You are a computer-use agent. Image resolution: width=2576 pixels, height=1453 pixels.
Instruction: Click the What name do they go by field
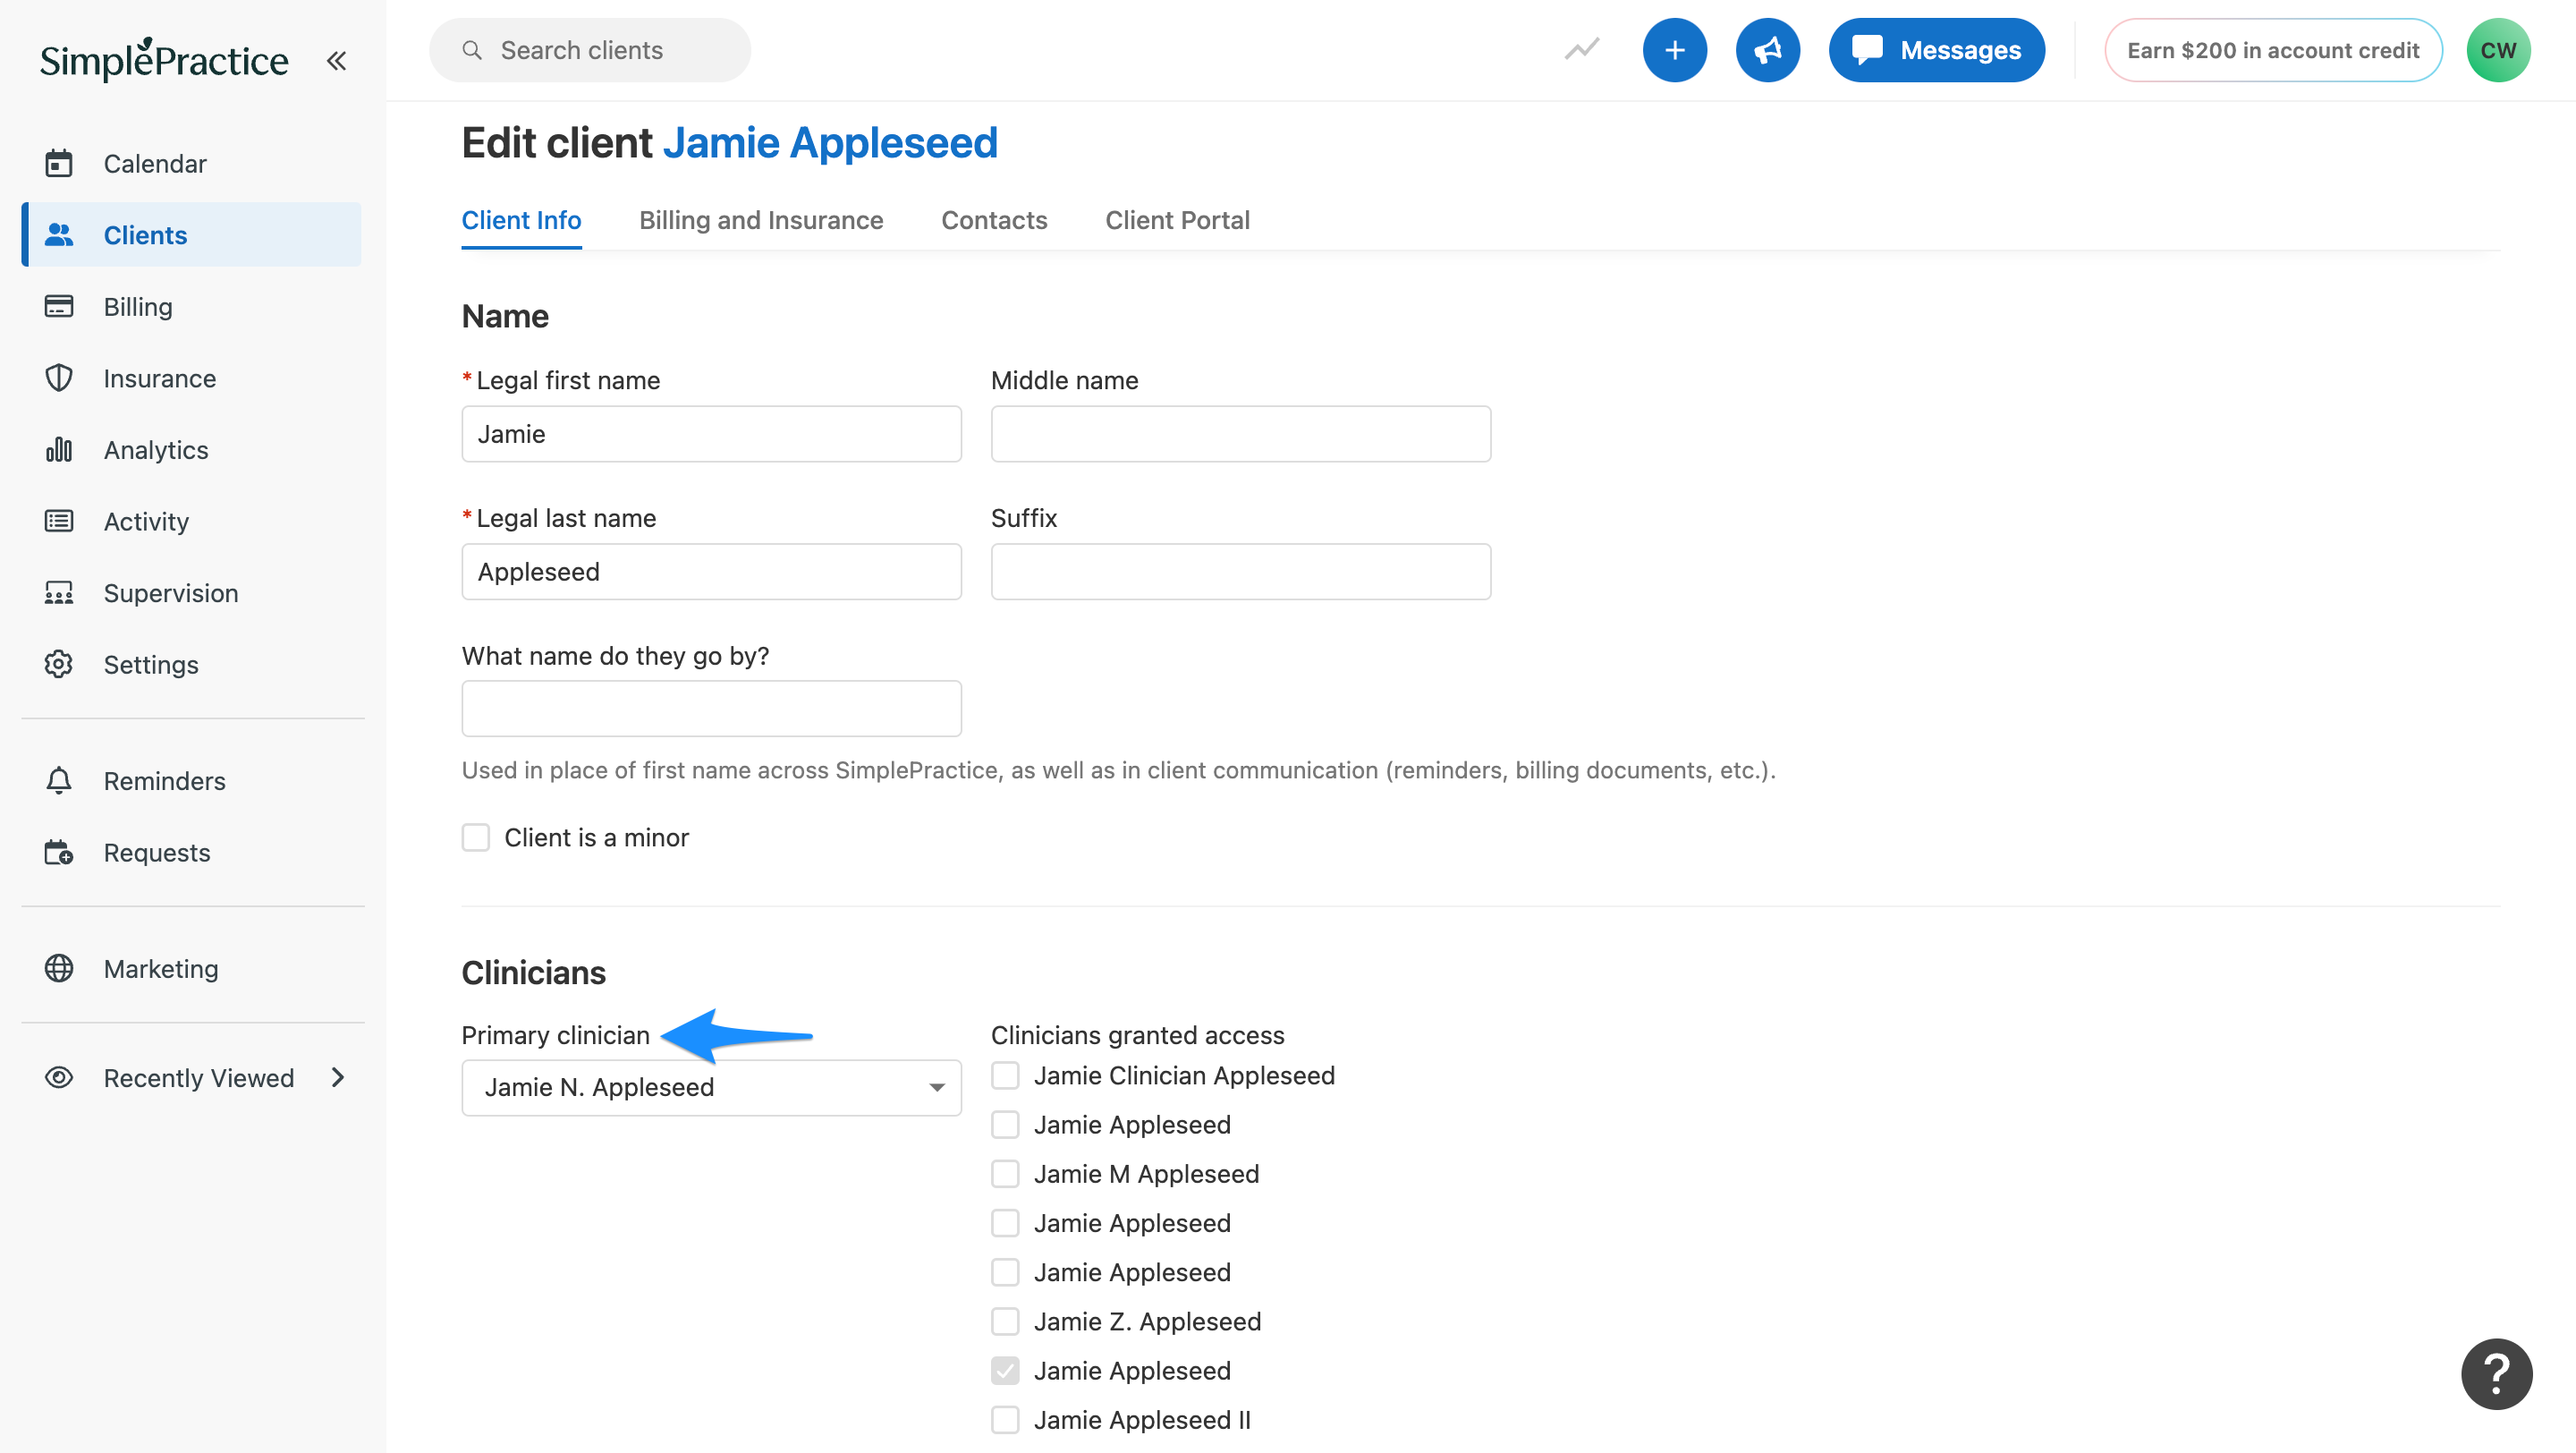coord(711,708)
